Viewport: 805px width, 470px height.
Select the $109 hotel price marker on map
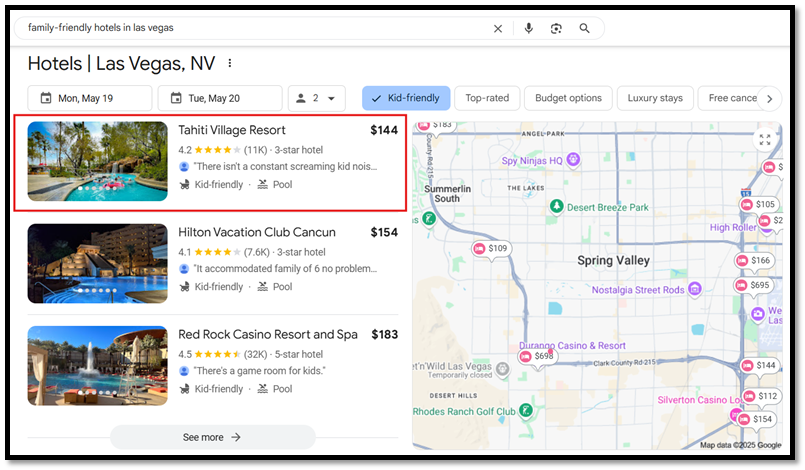(492, 249)
